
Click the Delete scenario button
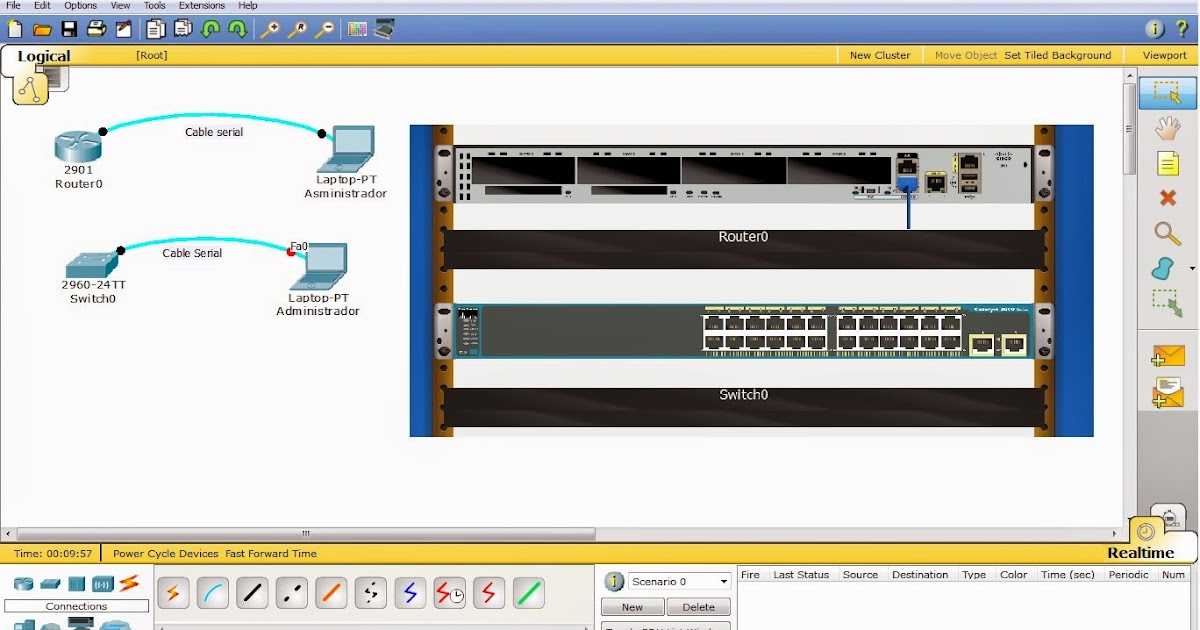699,607
